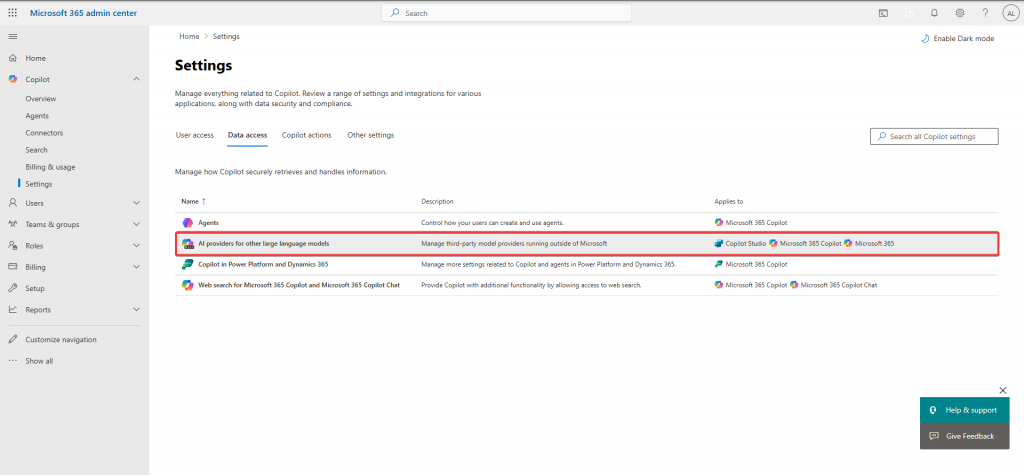1024x476 pixels.
Task: Click the Name column sort arrow
Action: coord(204,202)
